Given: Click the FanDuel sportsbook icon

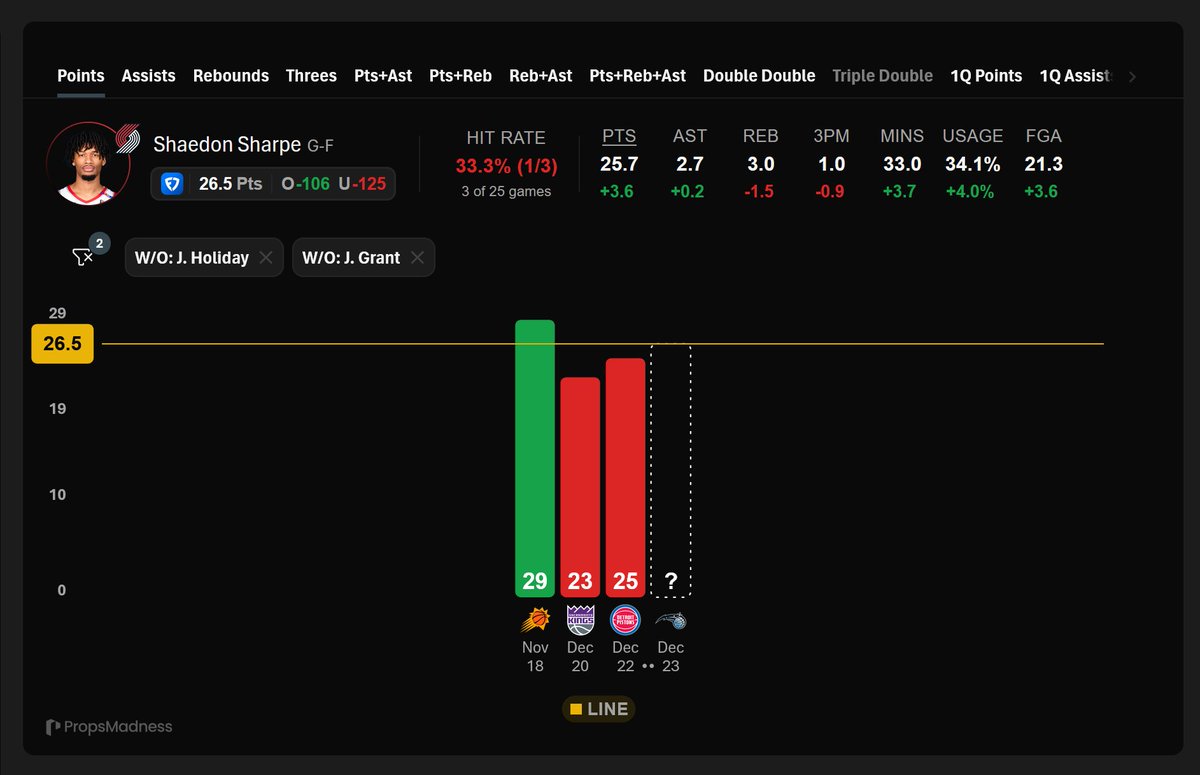Looking at the screenshot, I should (172, 184).
